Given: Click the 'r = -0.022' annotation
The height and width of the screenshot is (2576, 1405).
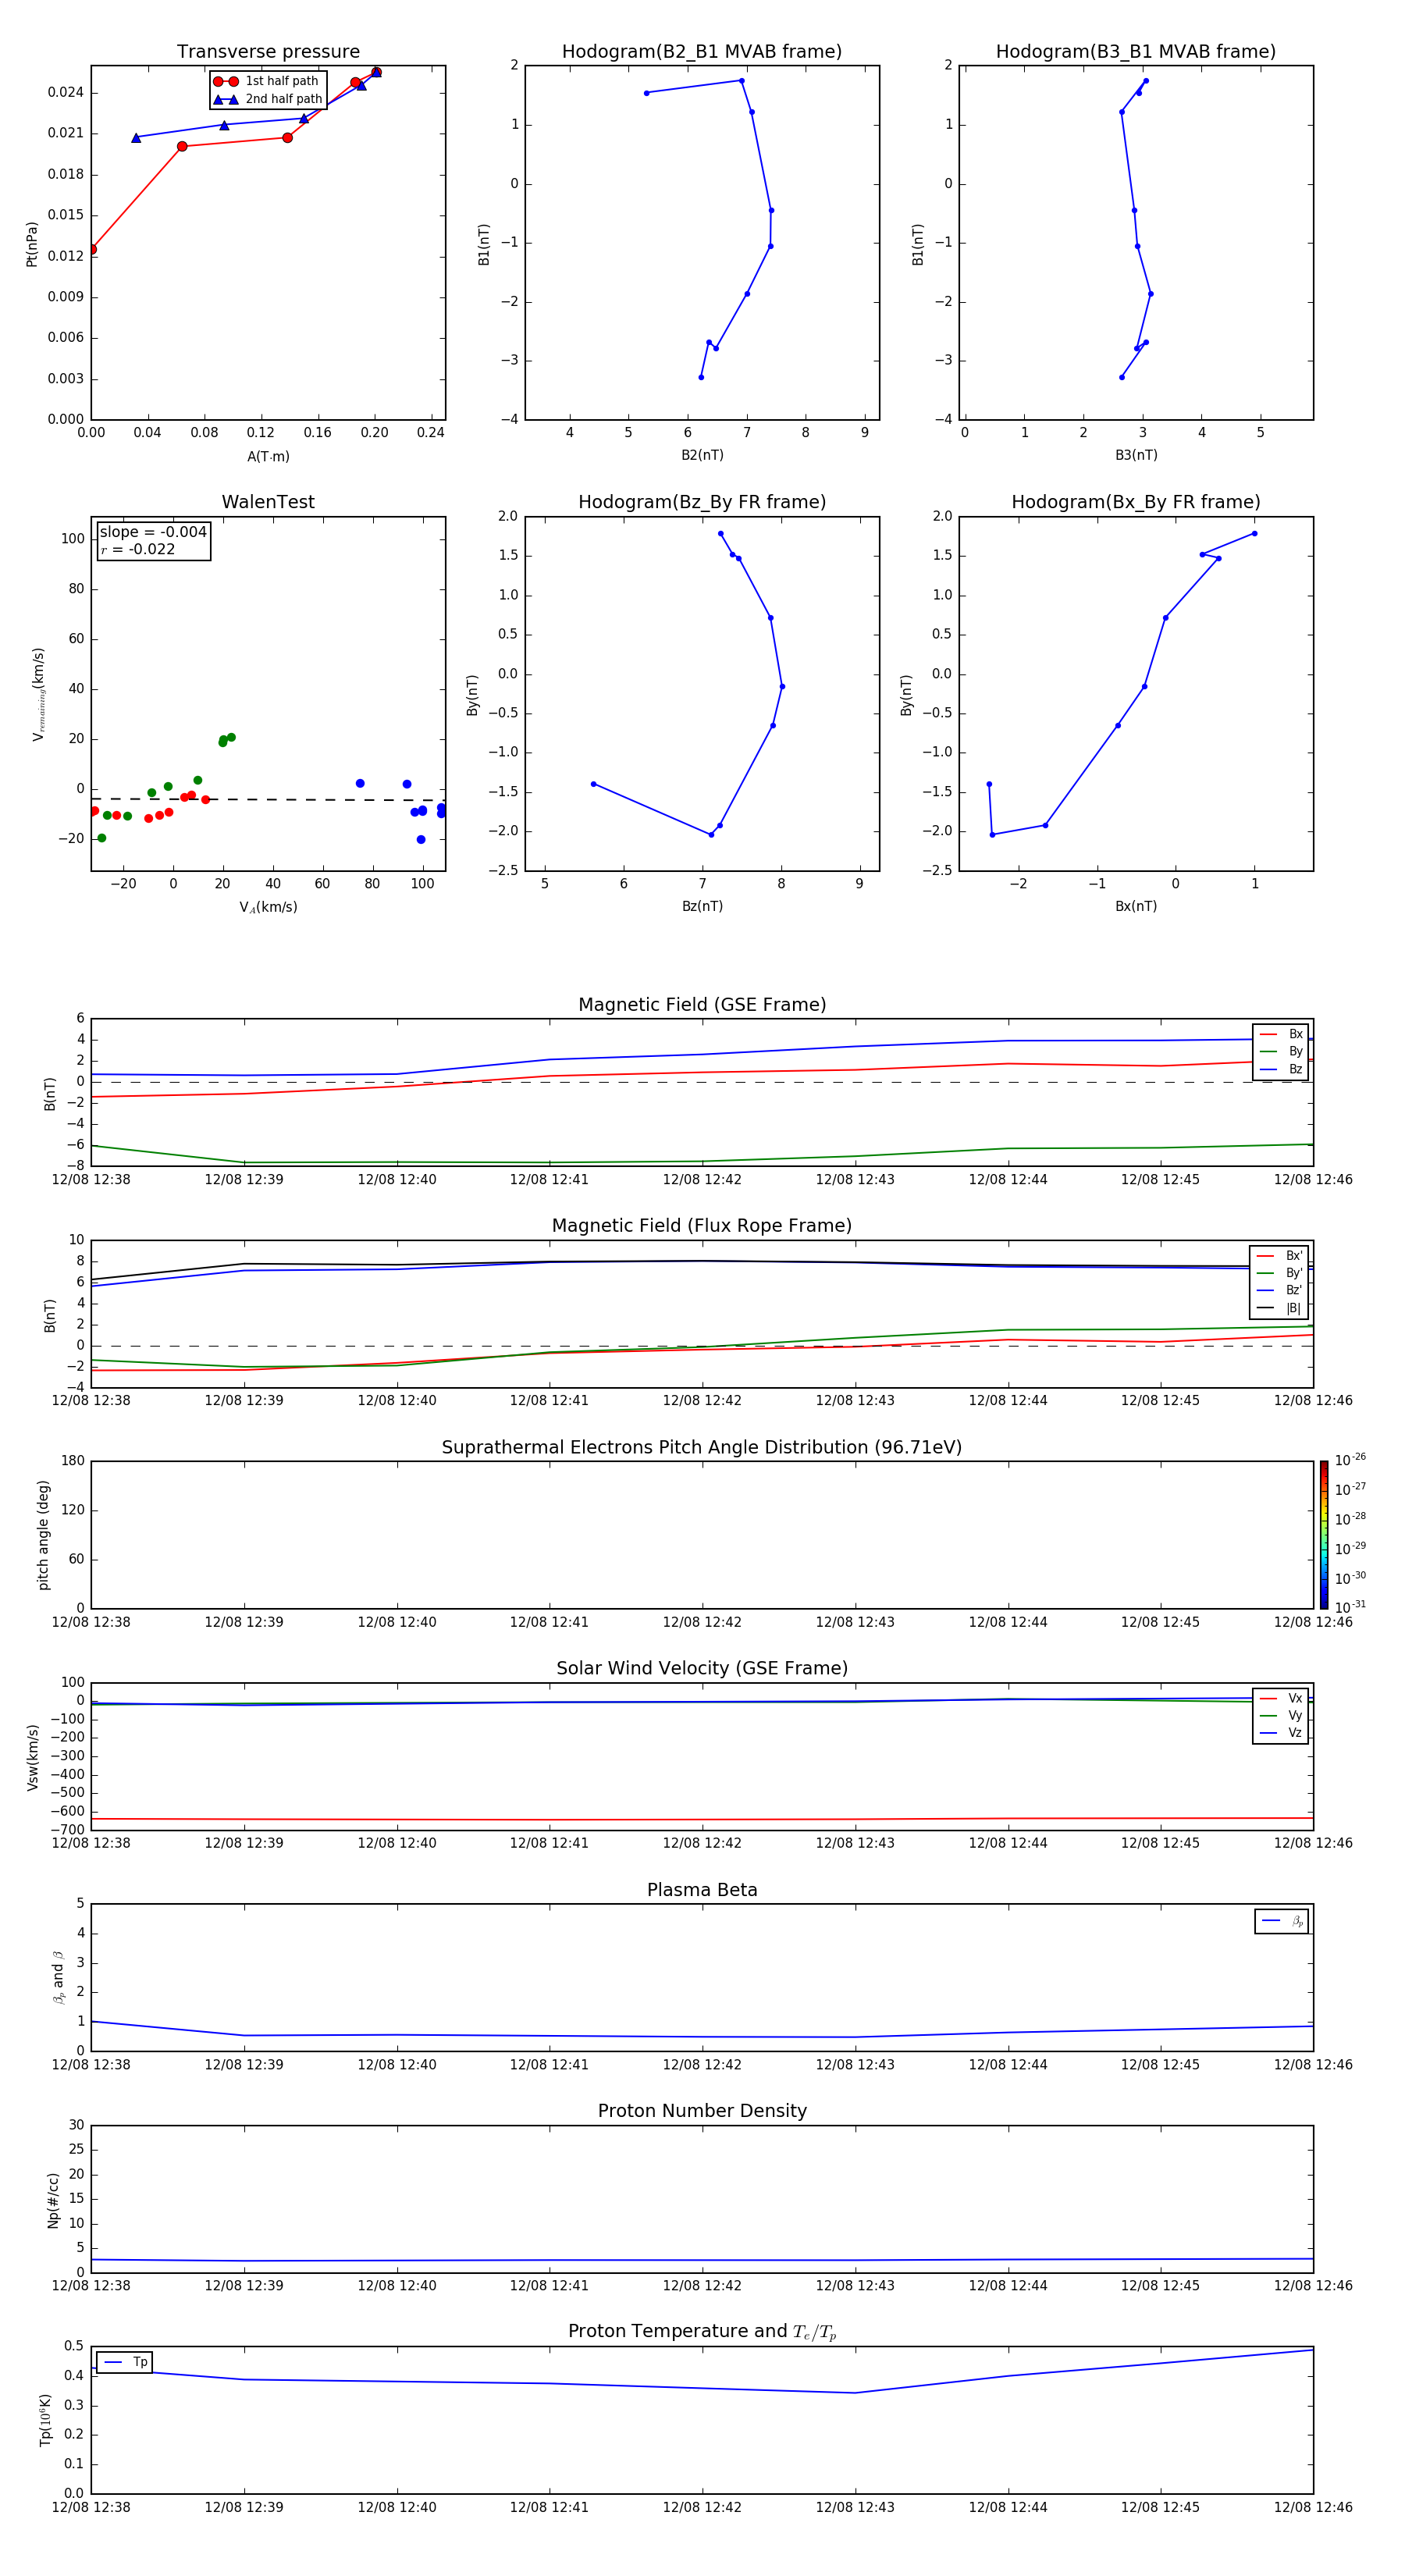Looking at the screenshot, I should [138, 549].
